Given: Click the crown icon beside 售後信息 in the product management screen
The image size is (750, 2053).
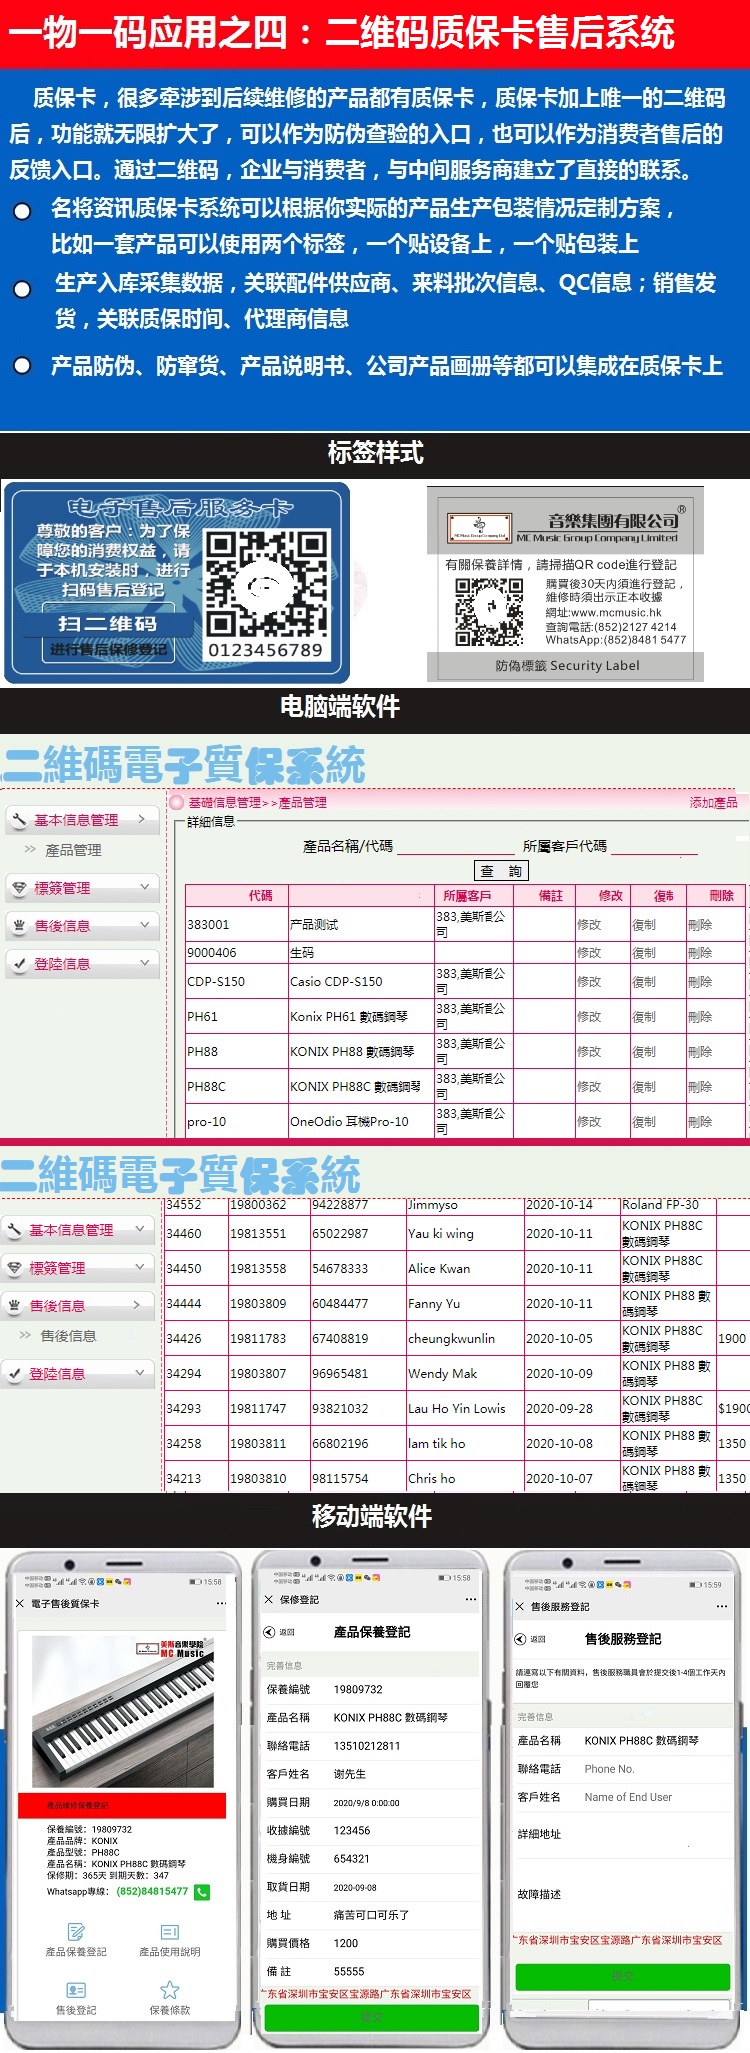Looking at the screenshot, I should click(x=19, y=925).
